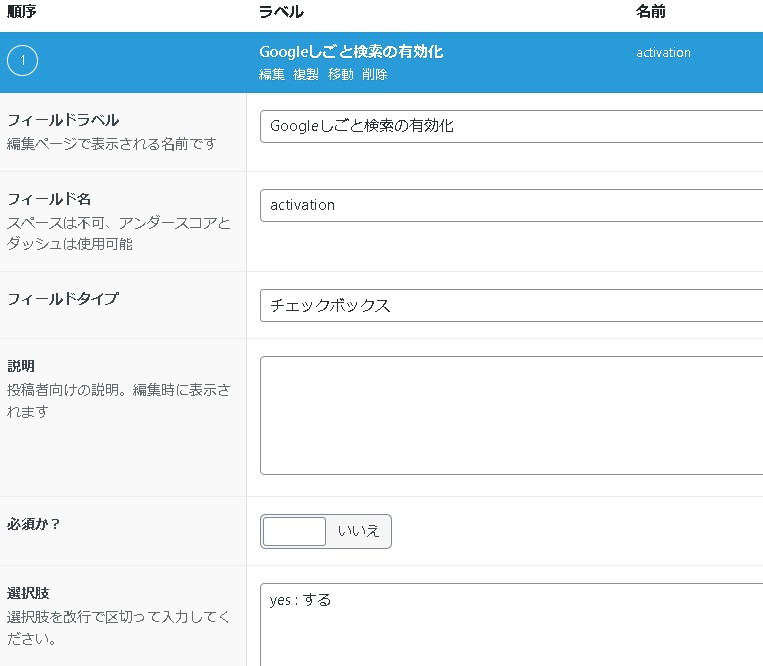Click inside the 説明 textarea
Image resolution: width=763 pixels, height=666 pixels.
(x=510, y=415)
